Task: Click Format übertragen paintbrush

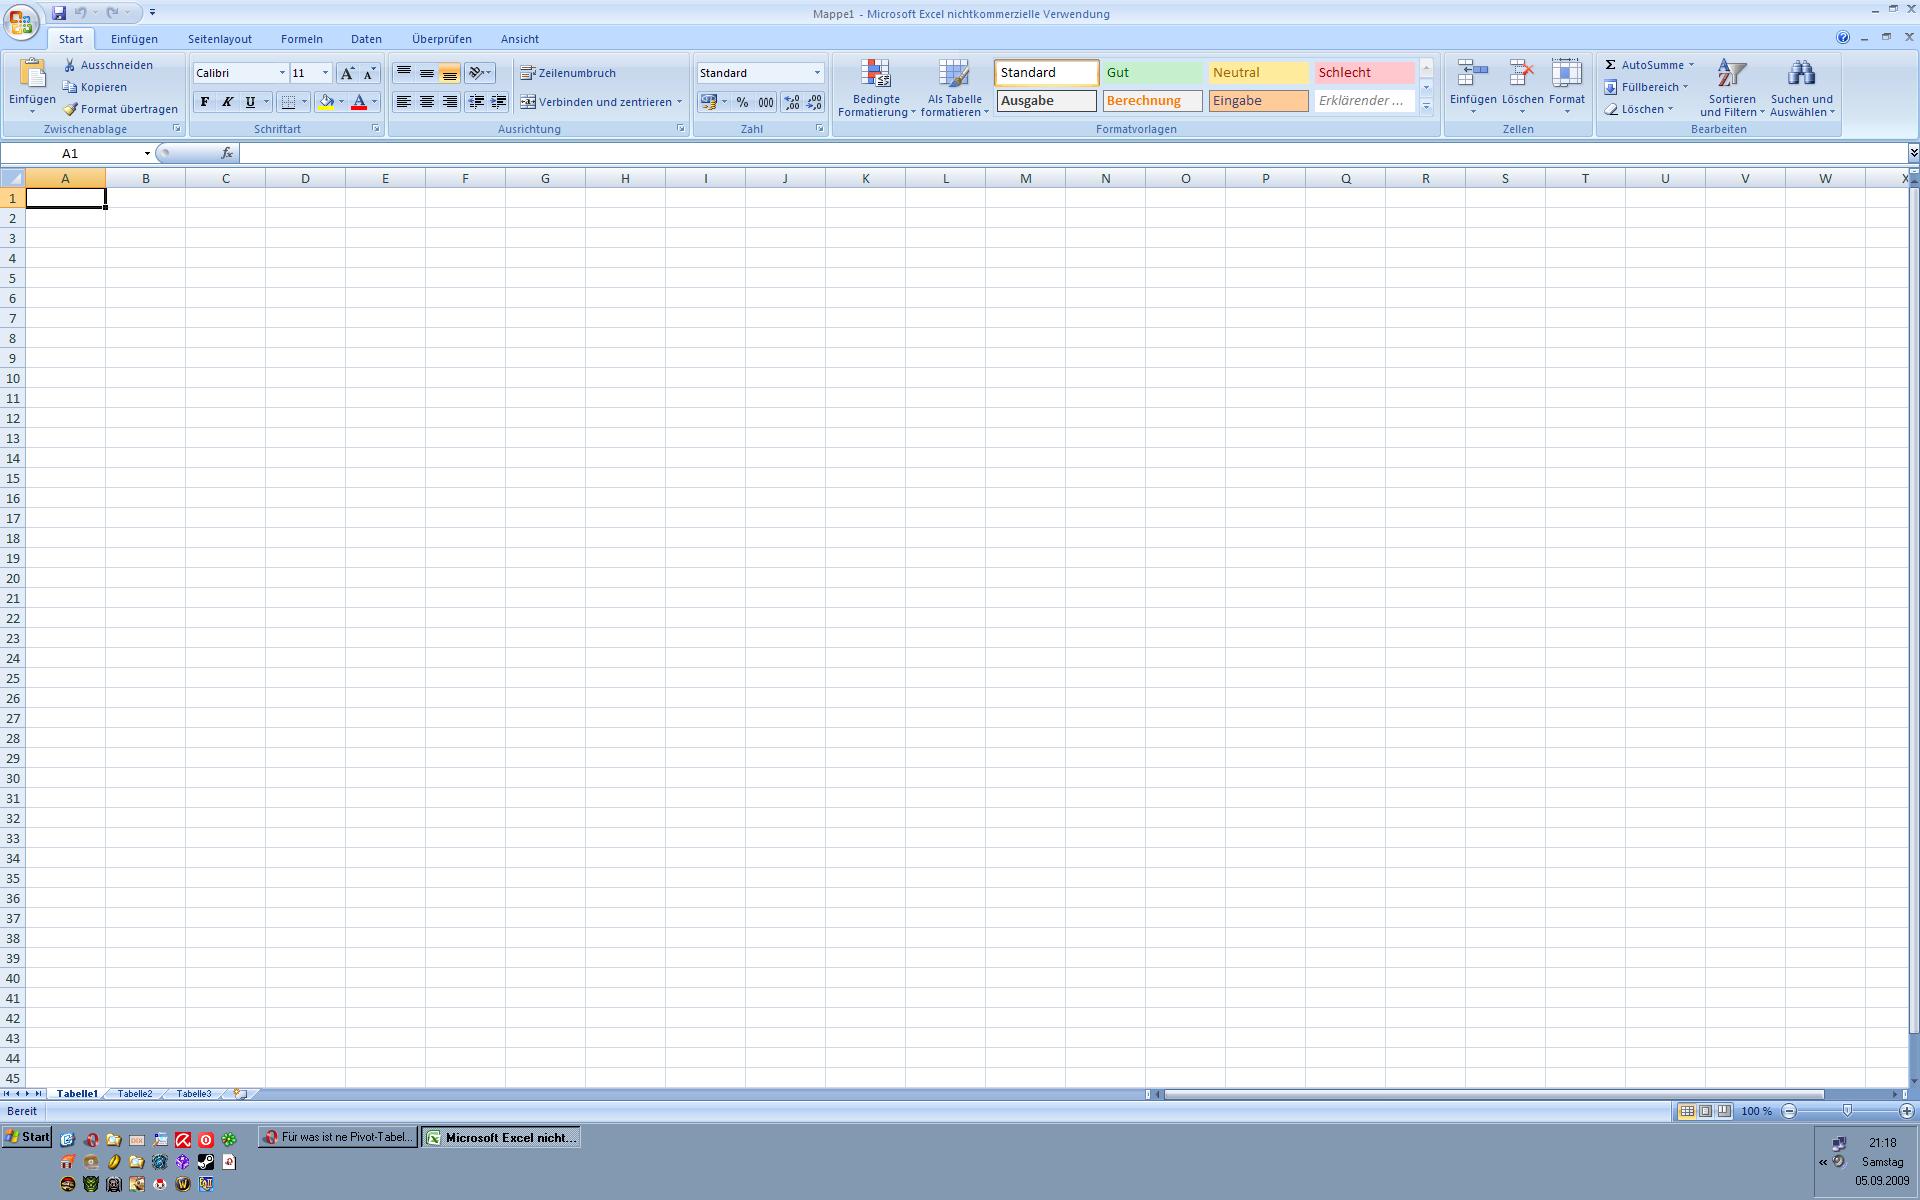Action: [71, 109]
